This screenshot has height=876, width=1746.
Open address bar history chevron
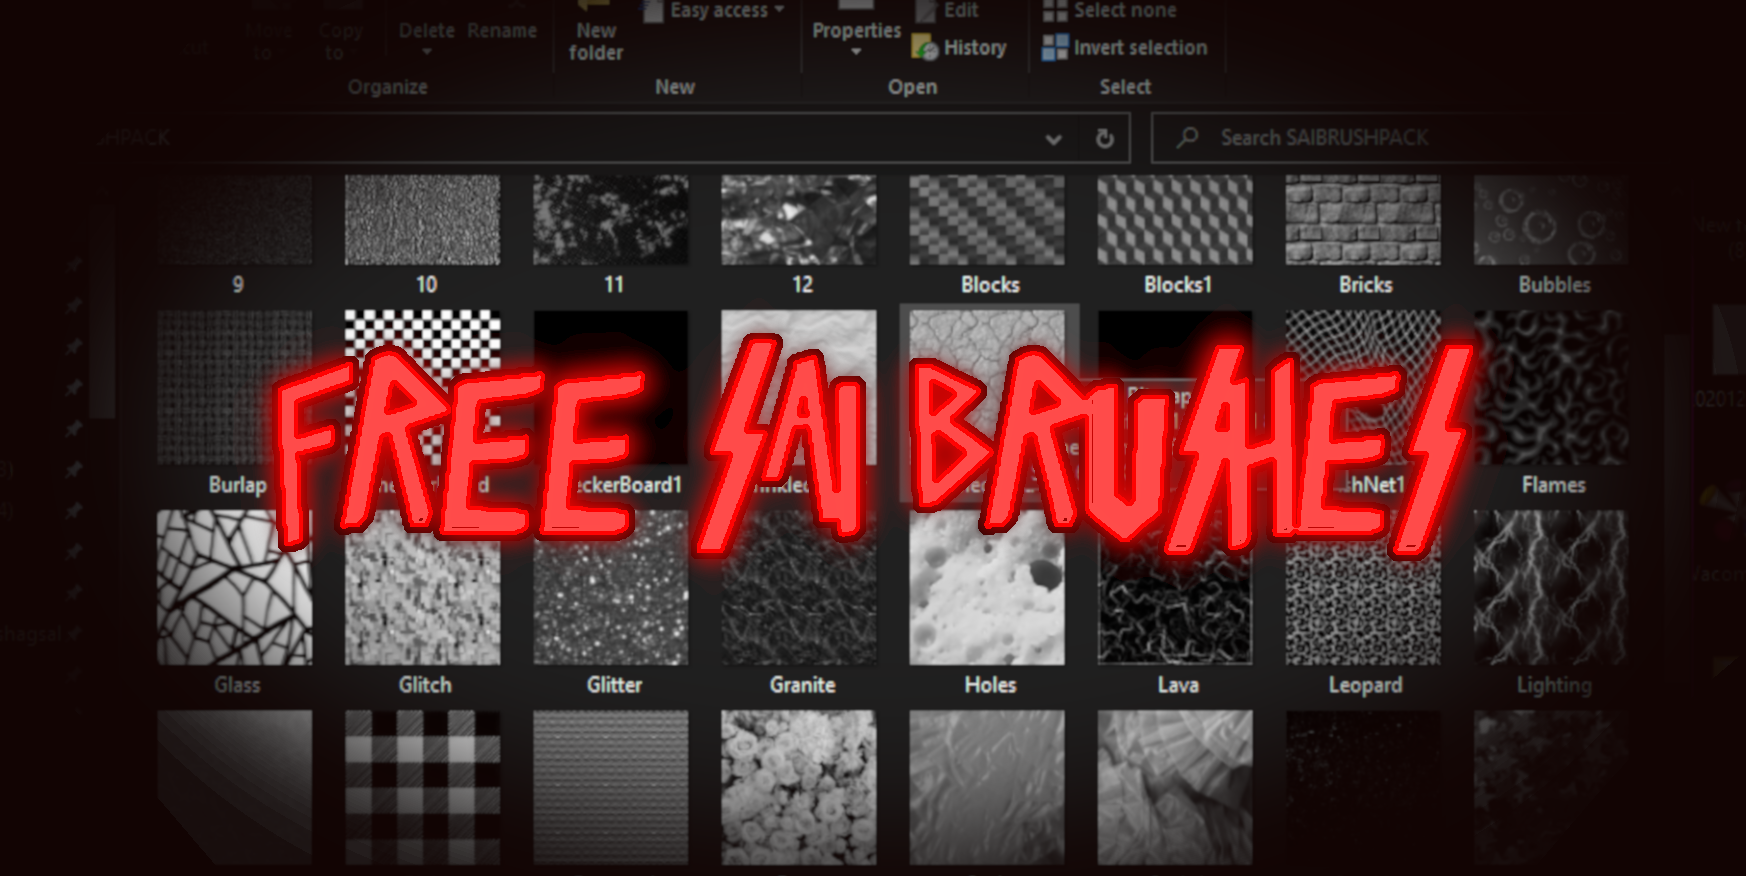[x=1053, y=139]
